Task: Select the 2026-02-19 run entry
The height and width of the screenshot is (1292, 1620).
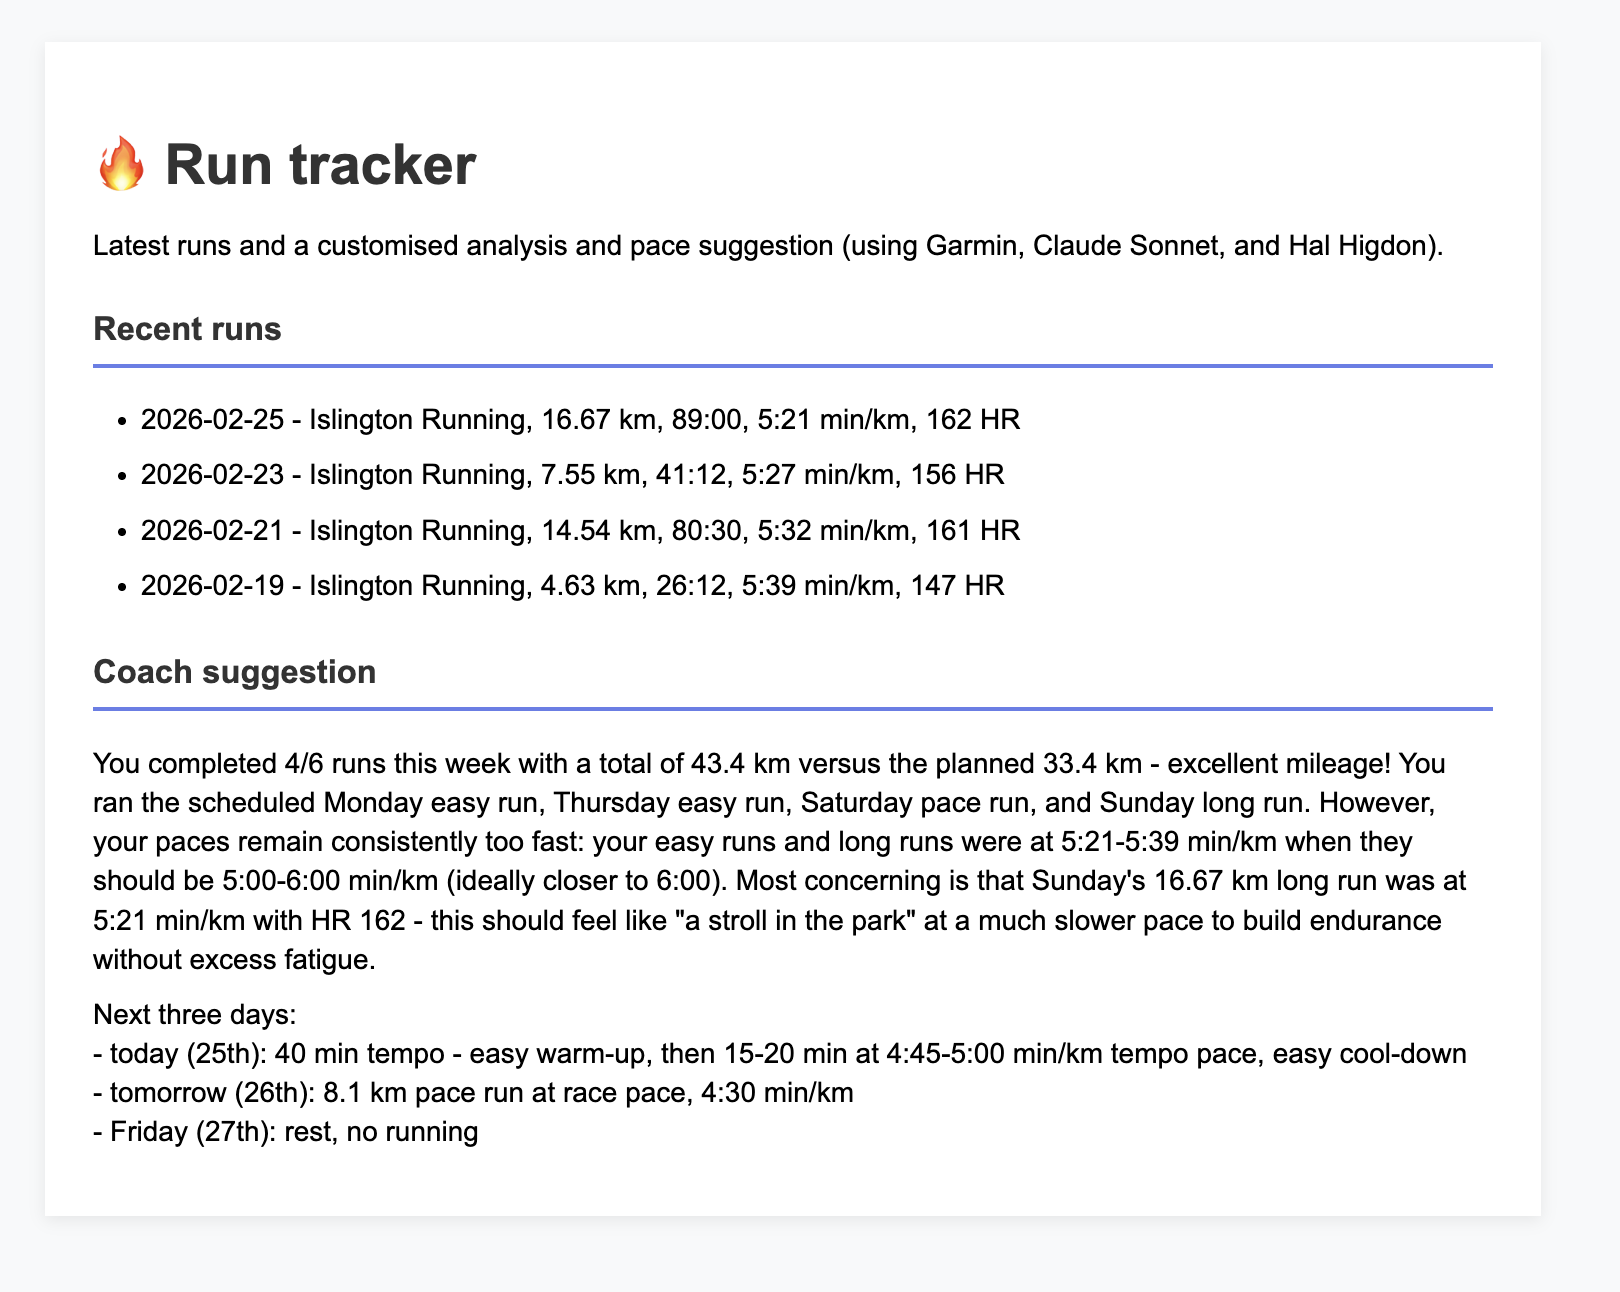Action: 572,584
